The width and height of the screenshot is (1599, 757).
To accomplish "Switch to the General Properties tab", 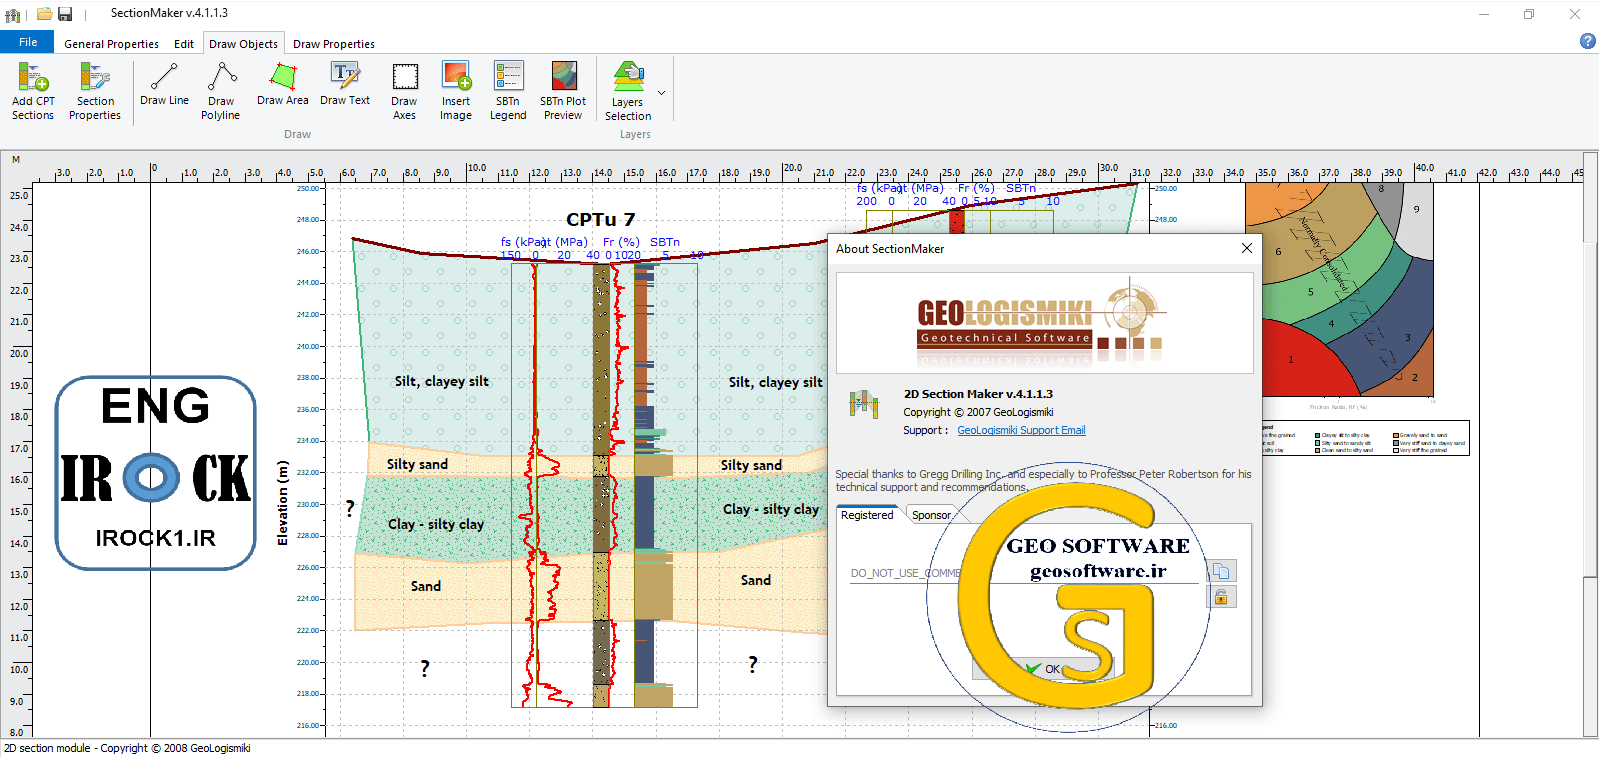I will [111, 44].
